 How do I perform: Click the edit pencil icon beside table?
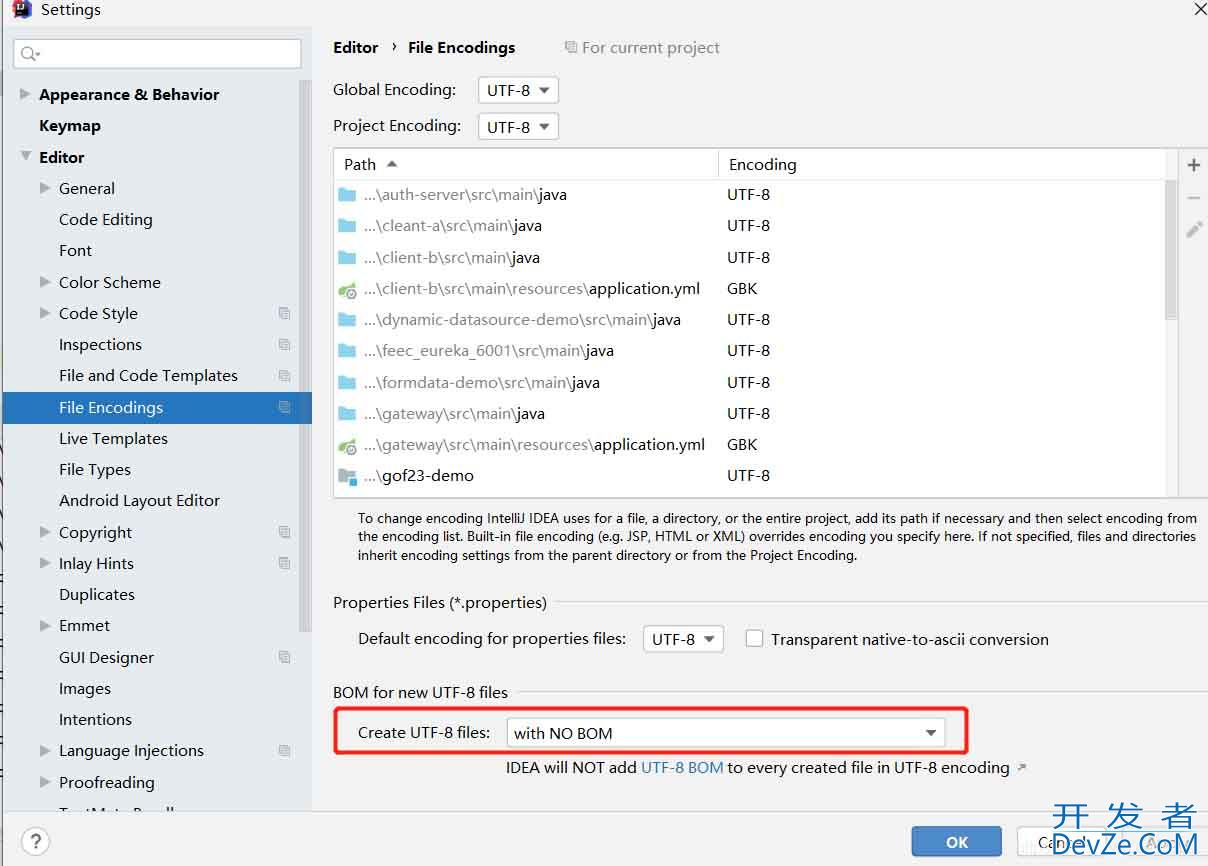(x=1193, y=230)
